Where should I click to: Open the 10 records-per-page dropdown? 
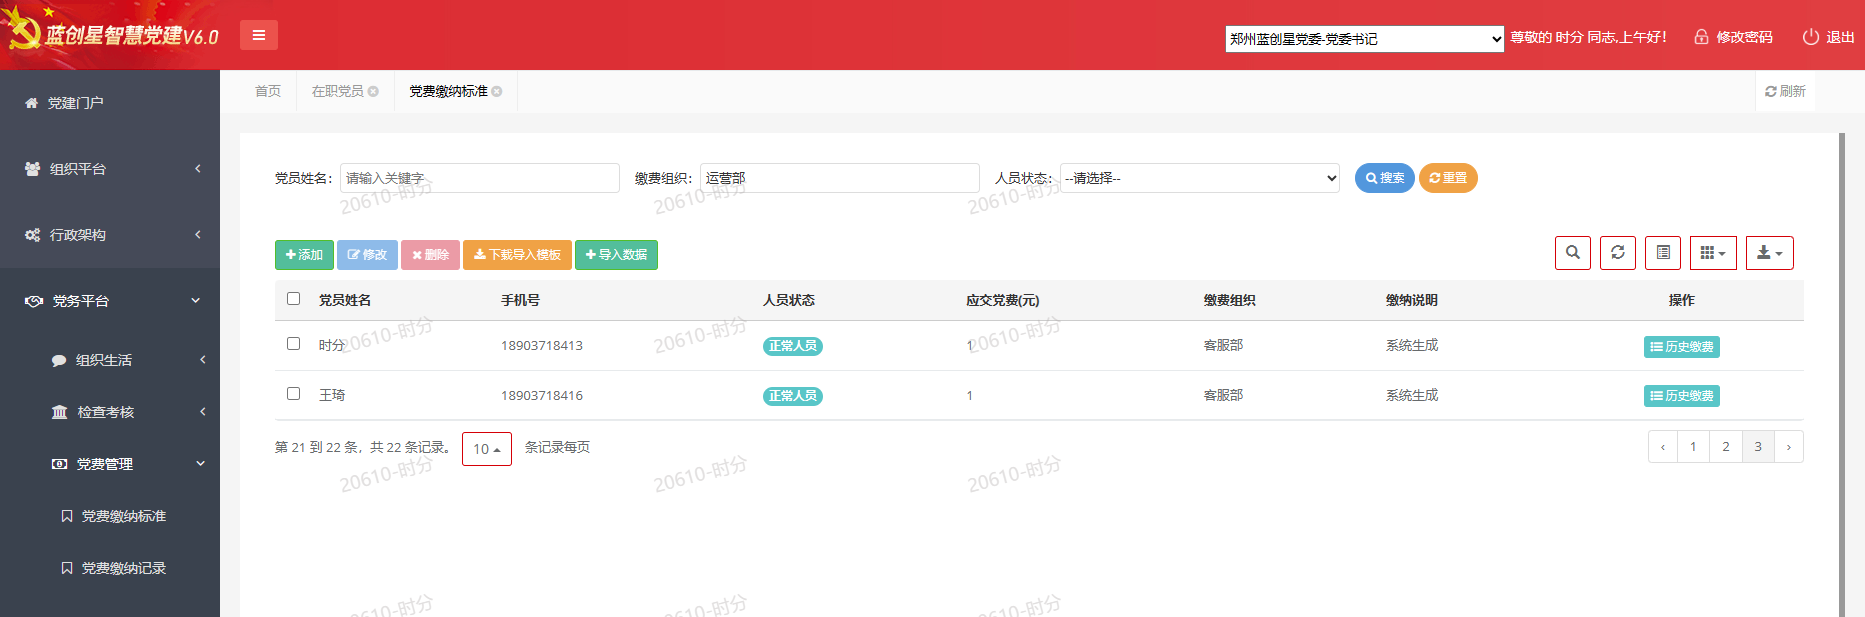(487, 449)
